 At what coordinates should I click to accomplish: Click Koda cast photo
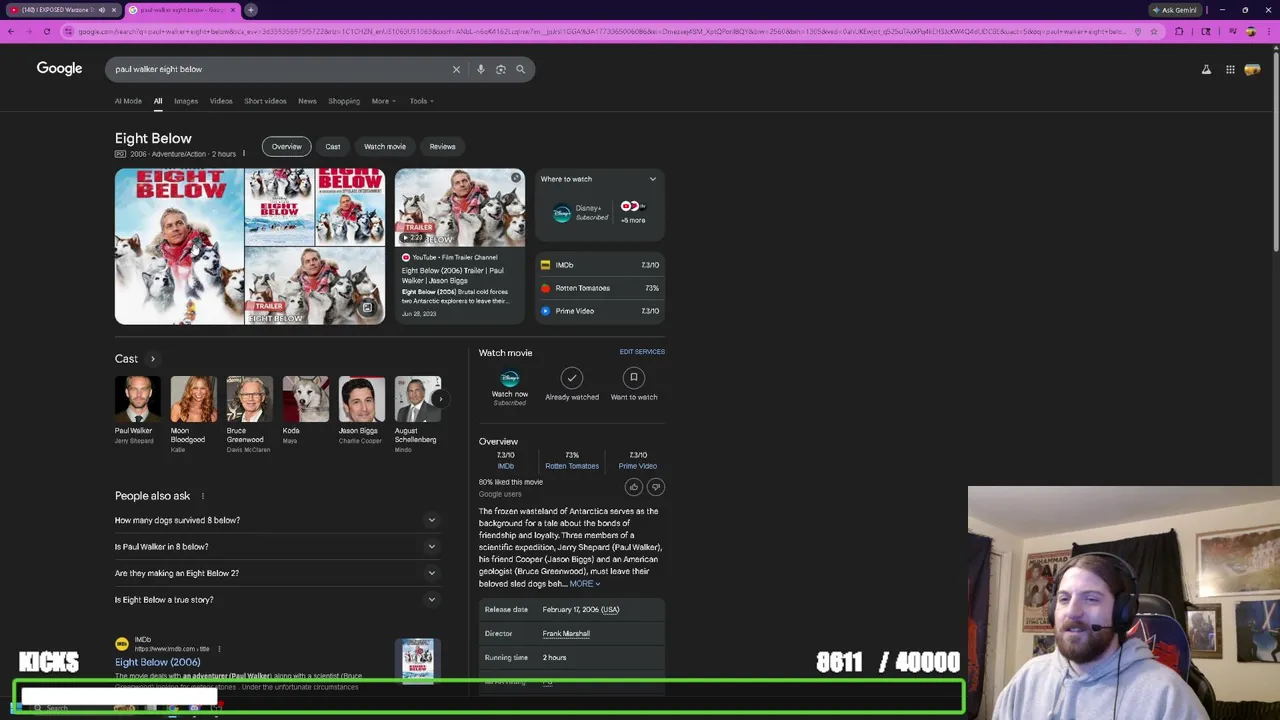pos(305,399)
